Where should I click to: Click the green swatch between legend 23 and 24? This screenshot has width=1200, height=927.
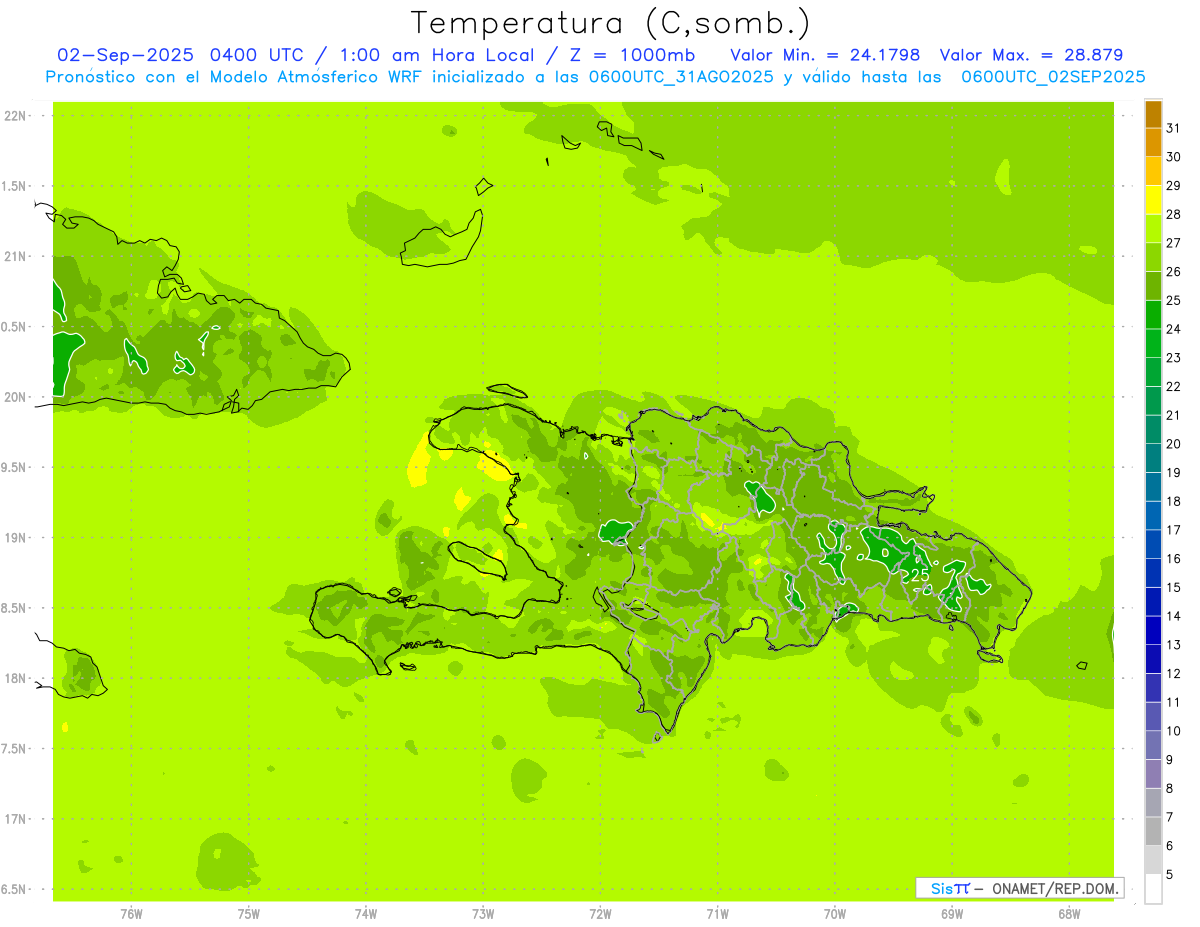[1153, 343]
